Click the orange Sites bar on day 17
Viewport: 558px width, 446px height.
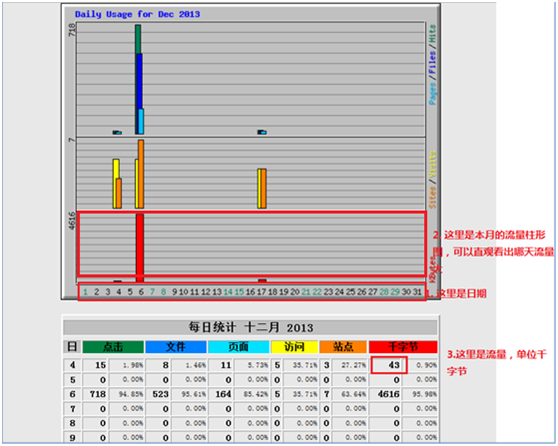click(x=264, y=189)
